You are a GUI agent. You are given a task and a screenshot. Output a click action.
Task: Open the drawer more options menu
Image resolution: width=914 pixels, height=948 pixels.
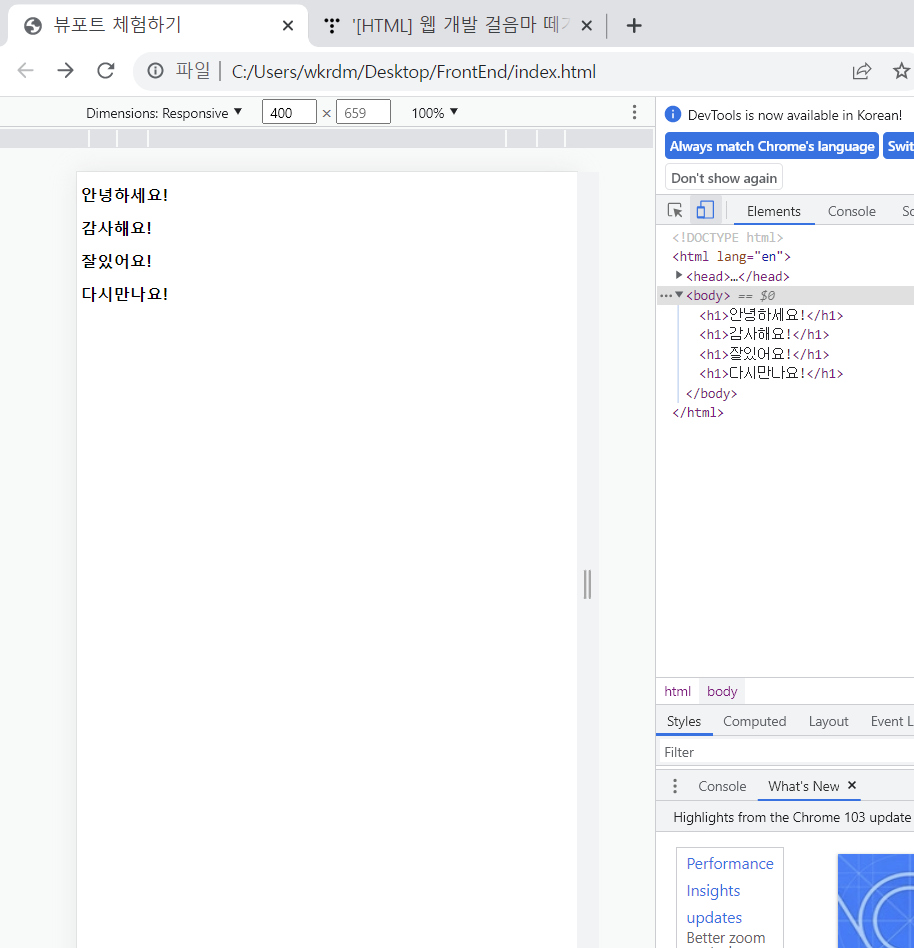[675, 786]
